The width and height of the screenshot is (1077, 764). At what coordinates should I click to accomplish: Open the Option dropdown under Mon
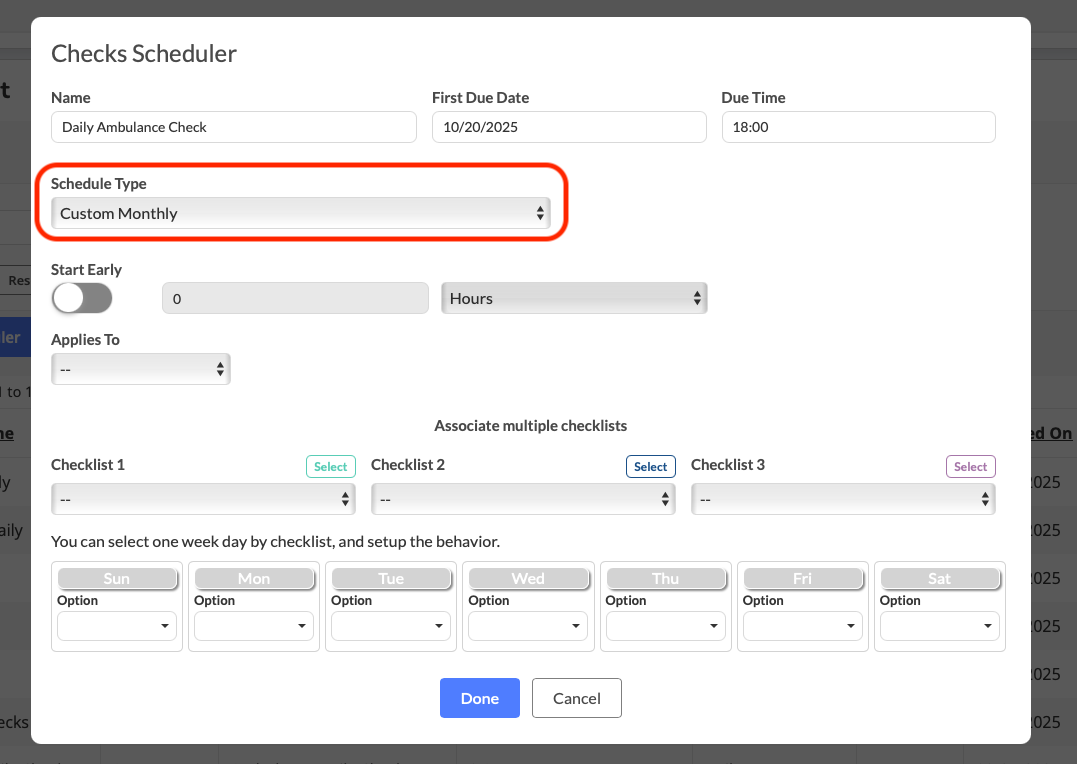[x=254, y=626]
